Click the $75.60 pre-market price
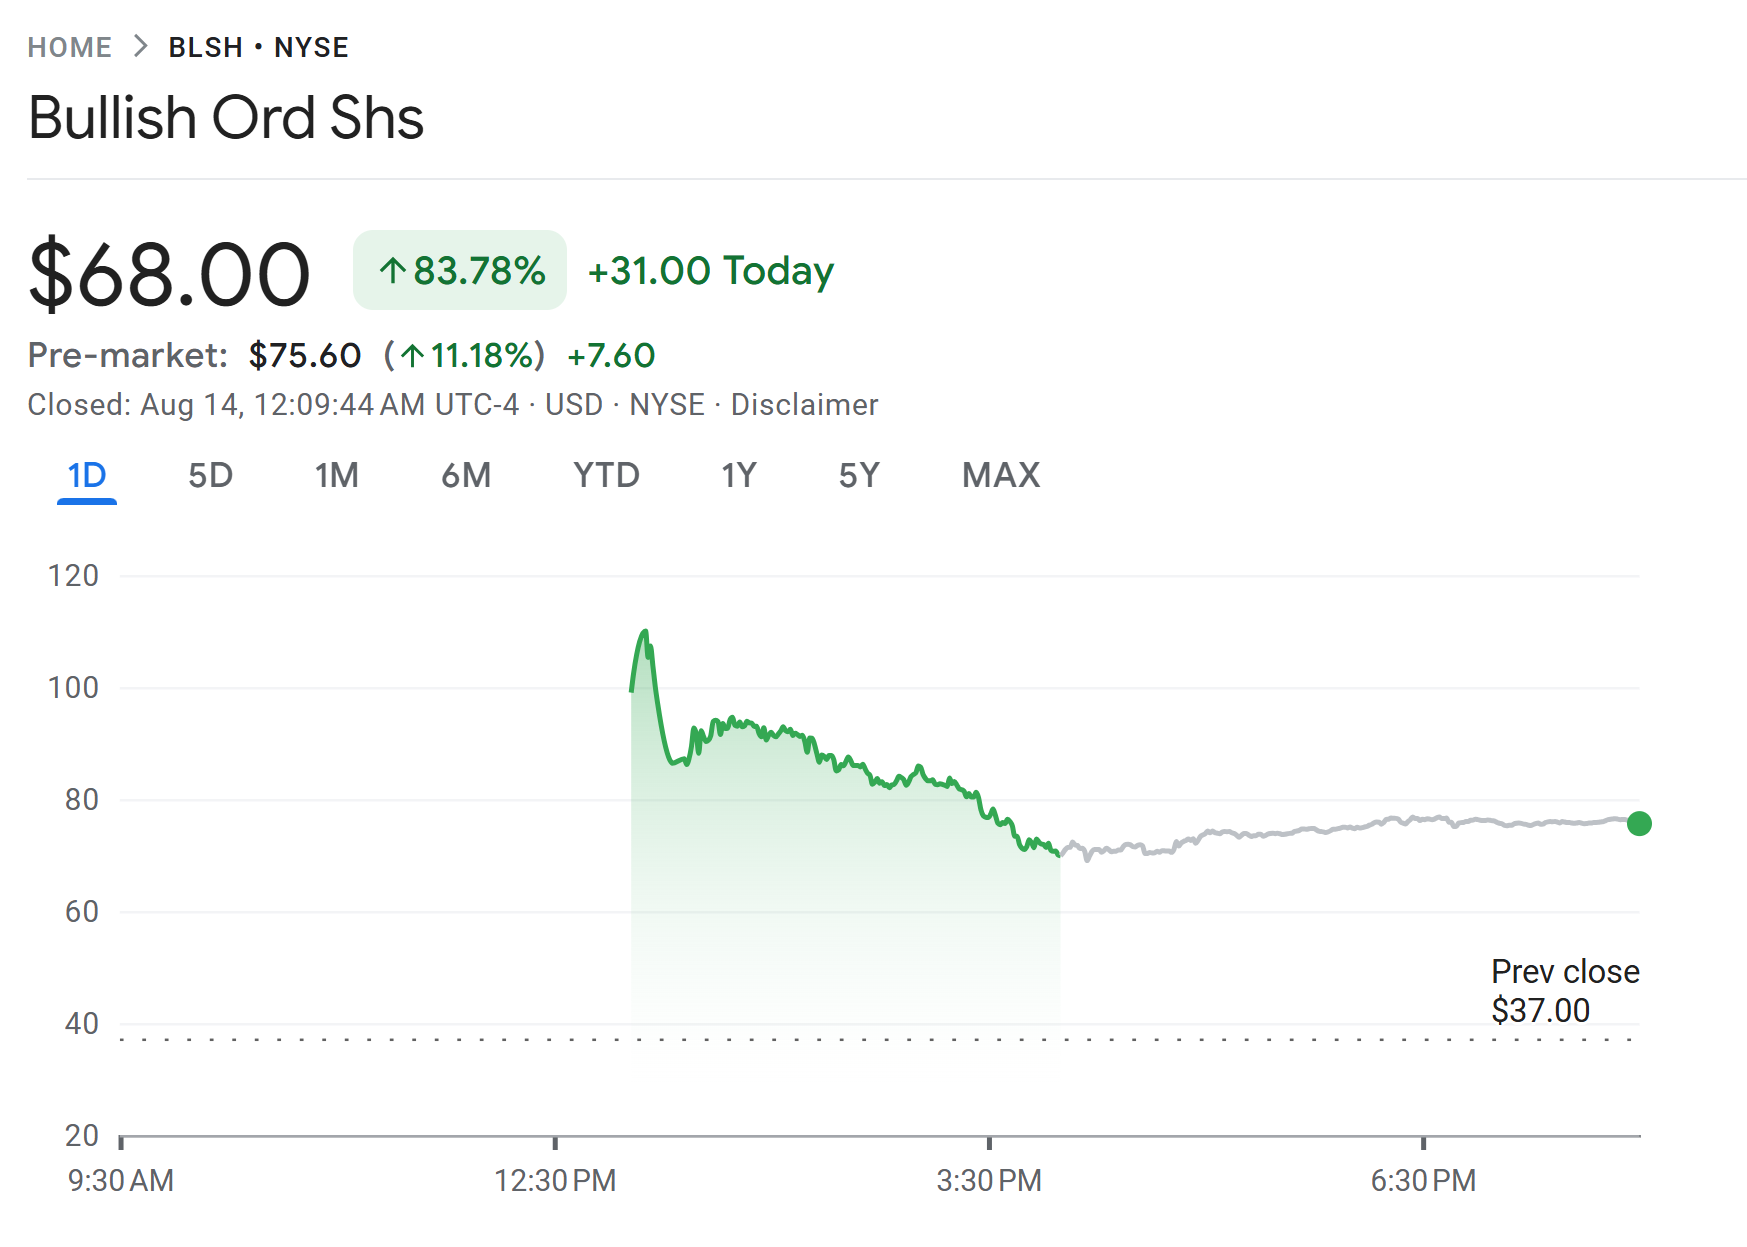 305,355
